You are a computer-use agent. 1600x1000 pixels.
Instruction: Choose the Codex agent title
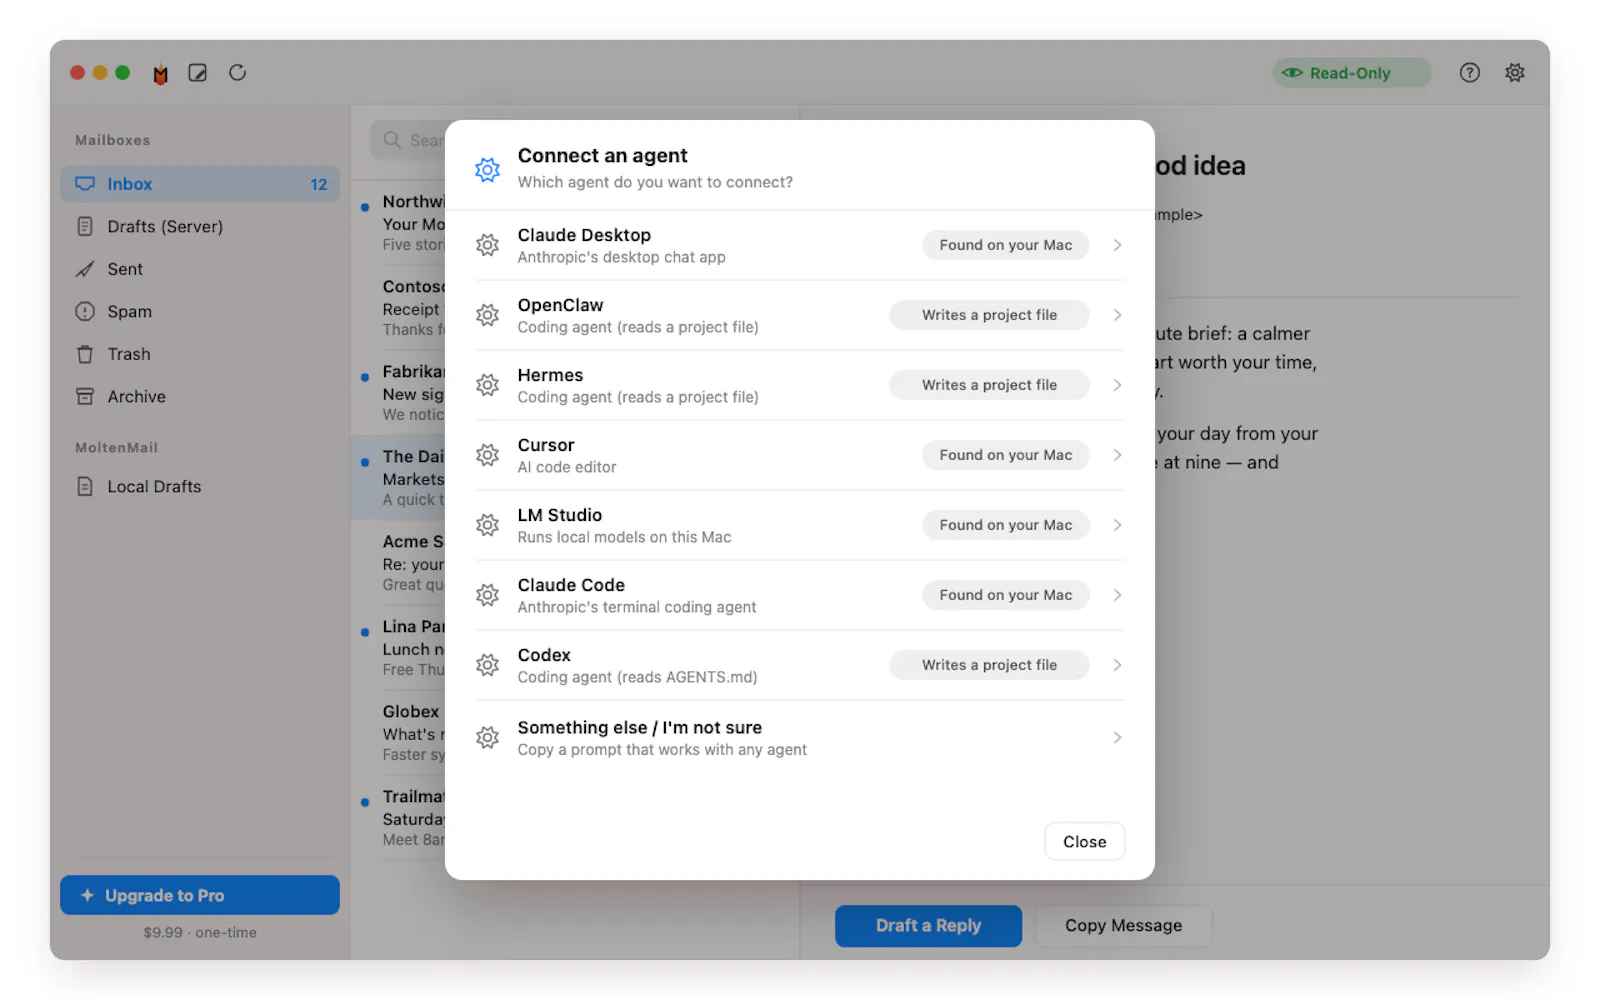544,655
